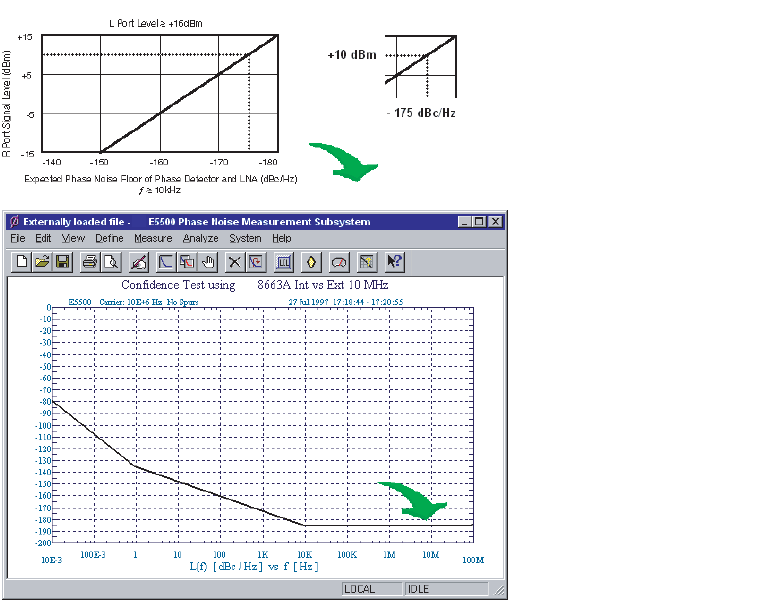The image size is (778, 601).
Task: Print the graph with the printer icon
Action: tap(90, 262)
